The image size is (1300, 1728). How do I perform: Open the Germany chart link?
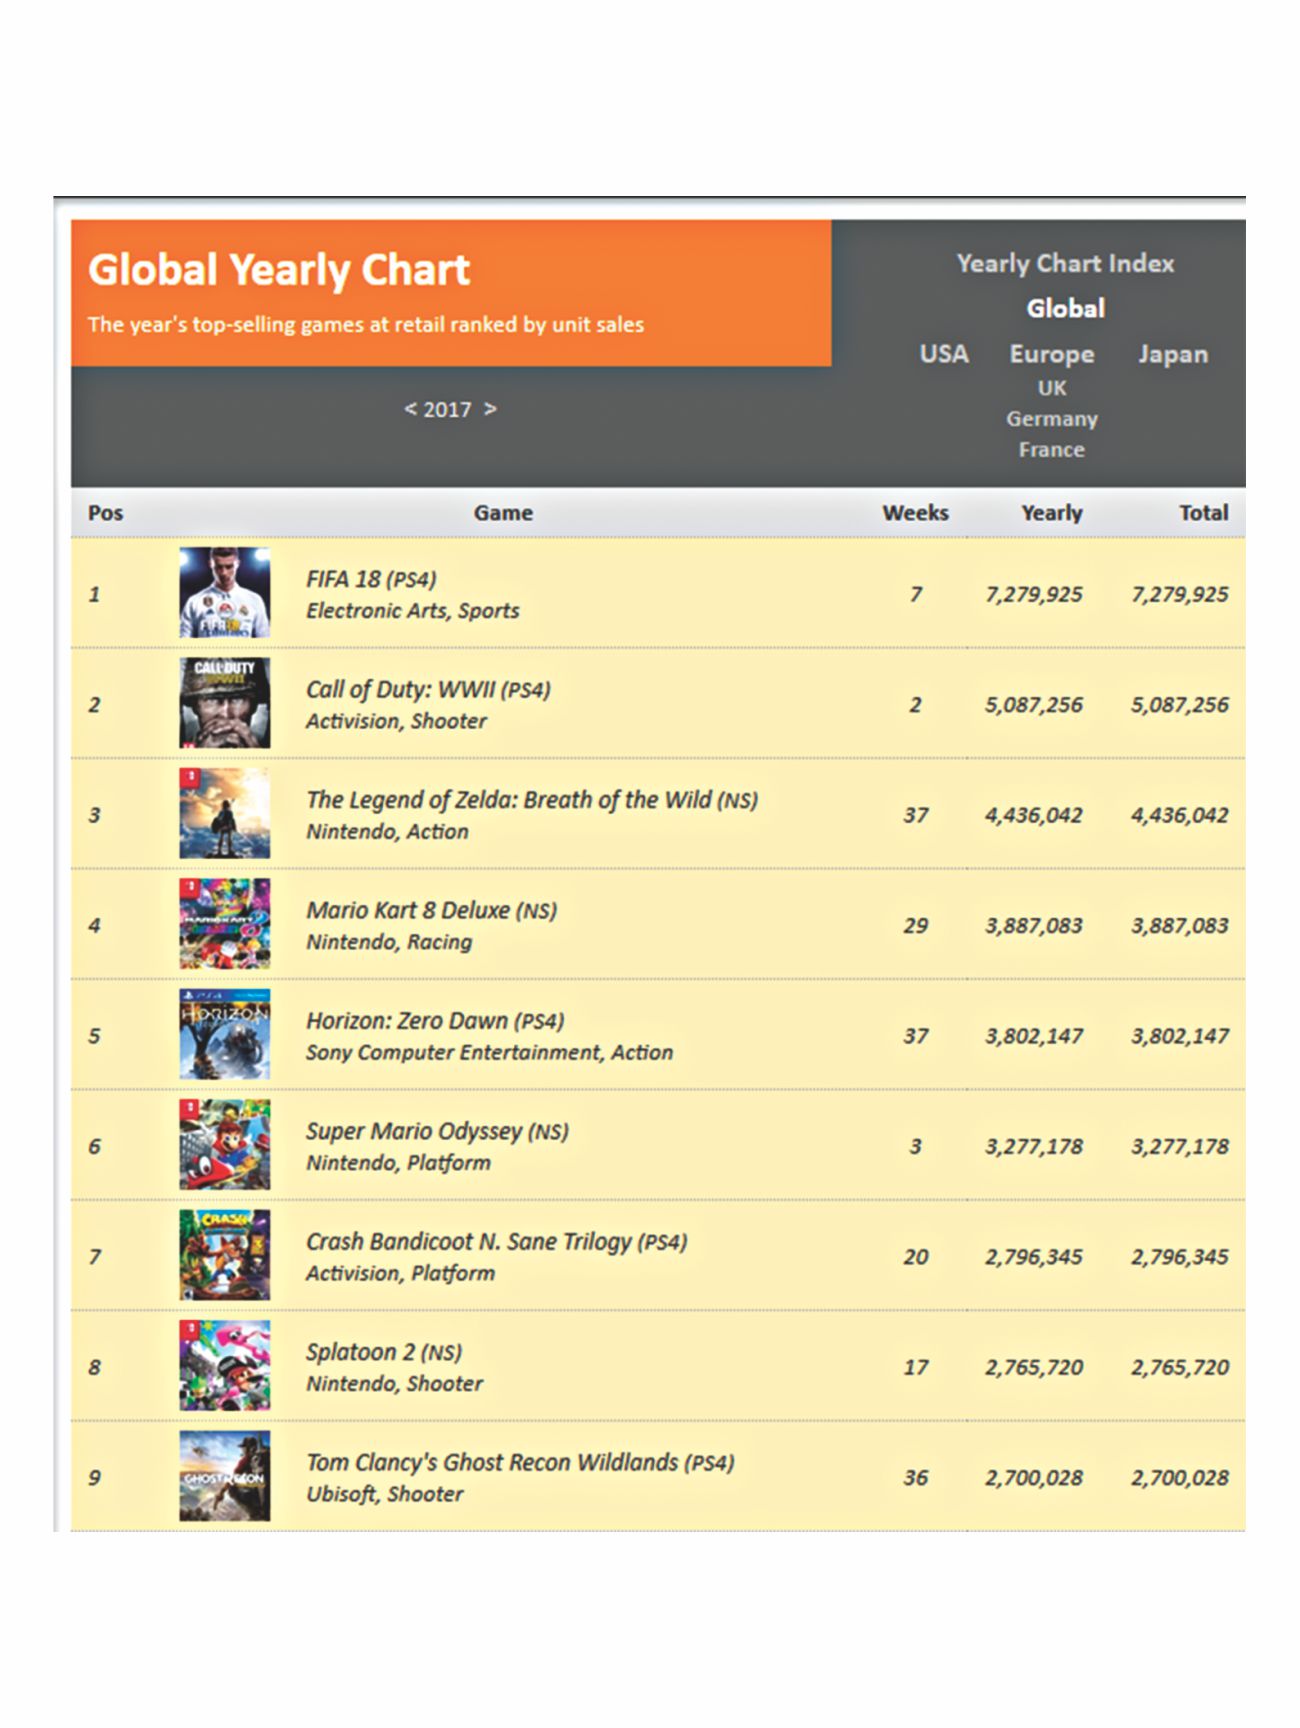click(1052, 419)
